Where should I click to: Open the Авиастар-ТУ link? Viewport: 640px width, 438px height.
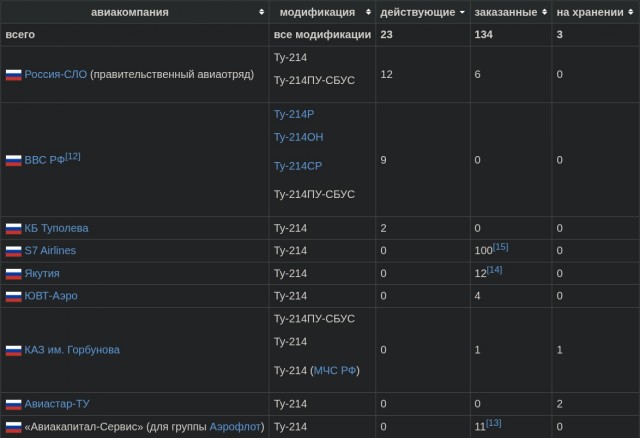point(57,404)
